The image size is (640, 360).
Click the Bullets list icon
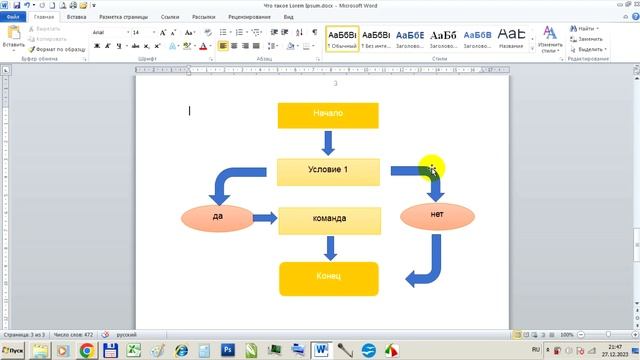(x=223, y=32)
